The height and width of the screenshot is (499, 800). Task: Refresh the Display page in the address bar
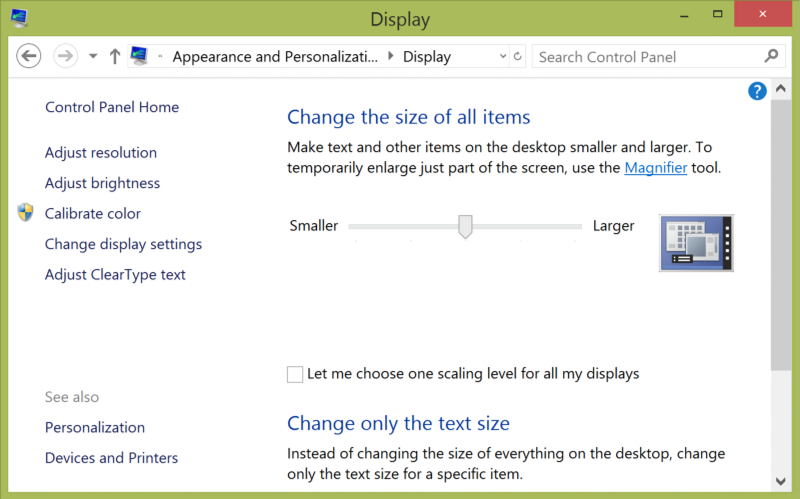coord(517,57)
